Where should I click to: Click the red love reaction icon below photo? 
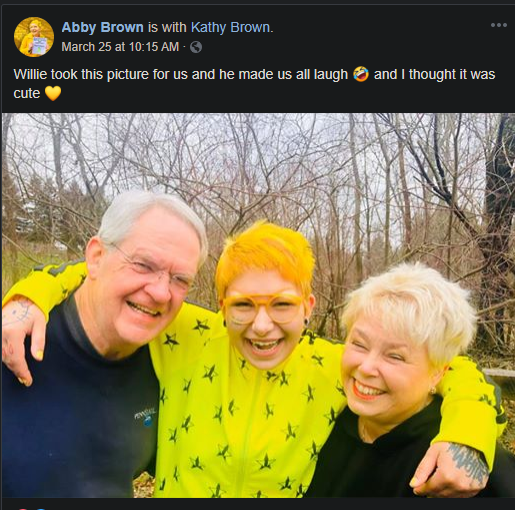pyautogui.click(x=23, y=509)
